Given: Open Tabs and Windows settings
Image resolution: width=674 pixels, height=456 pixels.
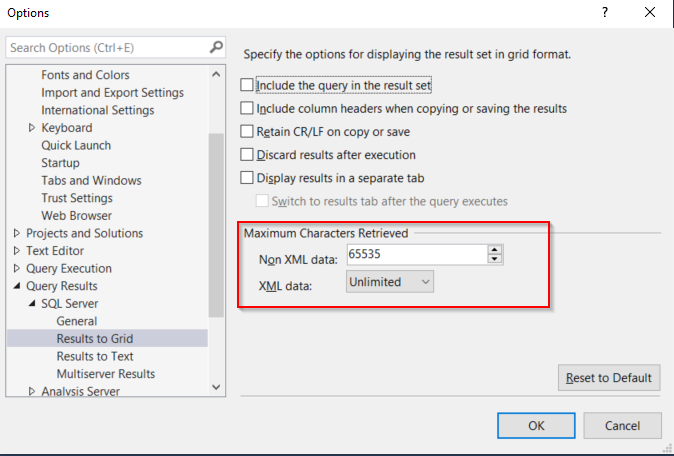Looking at the screenshot, I should tap(91, 181).
